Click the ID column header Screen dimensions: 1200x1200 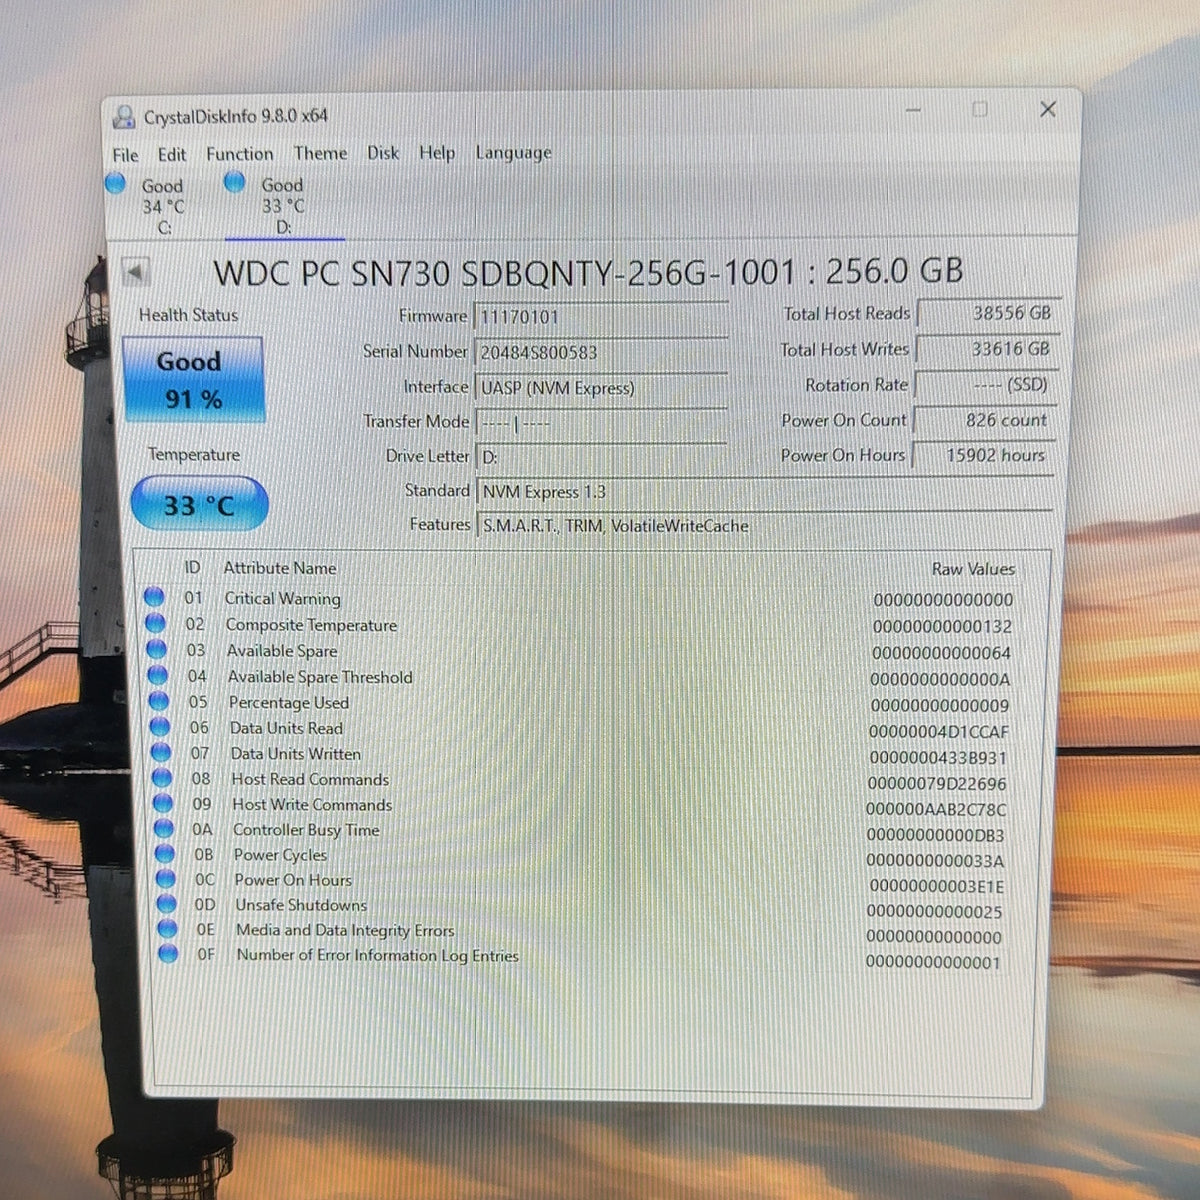192,567
